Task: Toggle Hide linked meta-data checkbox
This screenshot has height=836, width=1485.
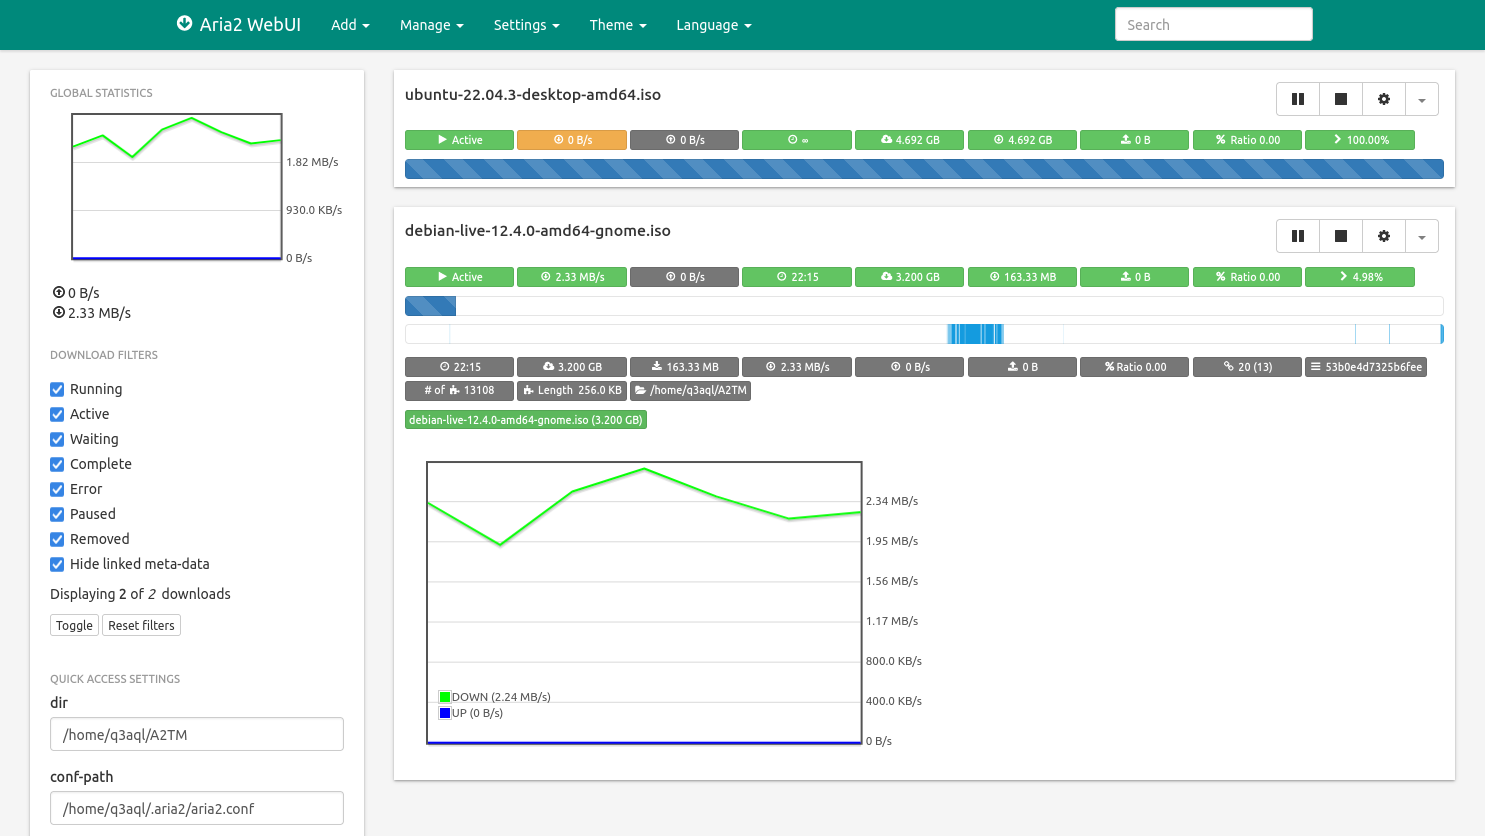Action: [x=57, y=564]
